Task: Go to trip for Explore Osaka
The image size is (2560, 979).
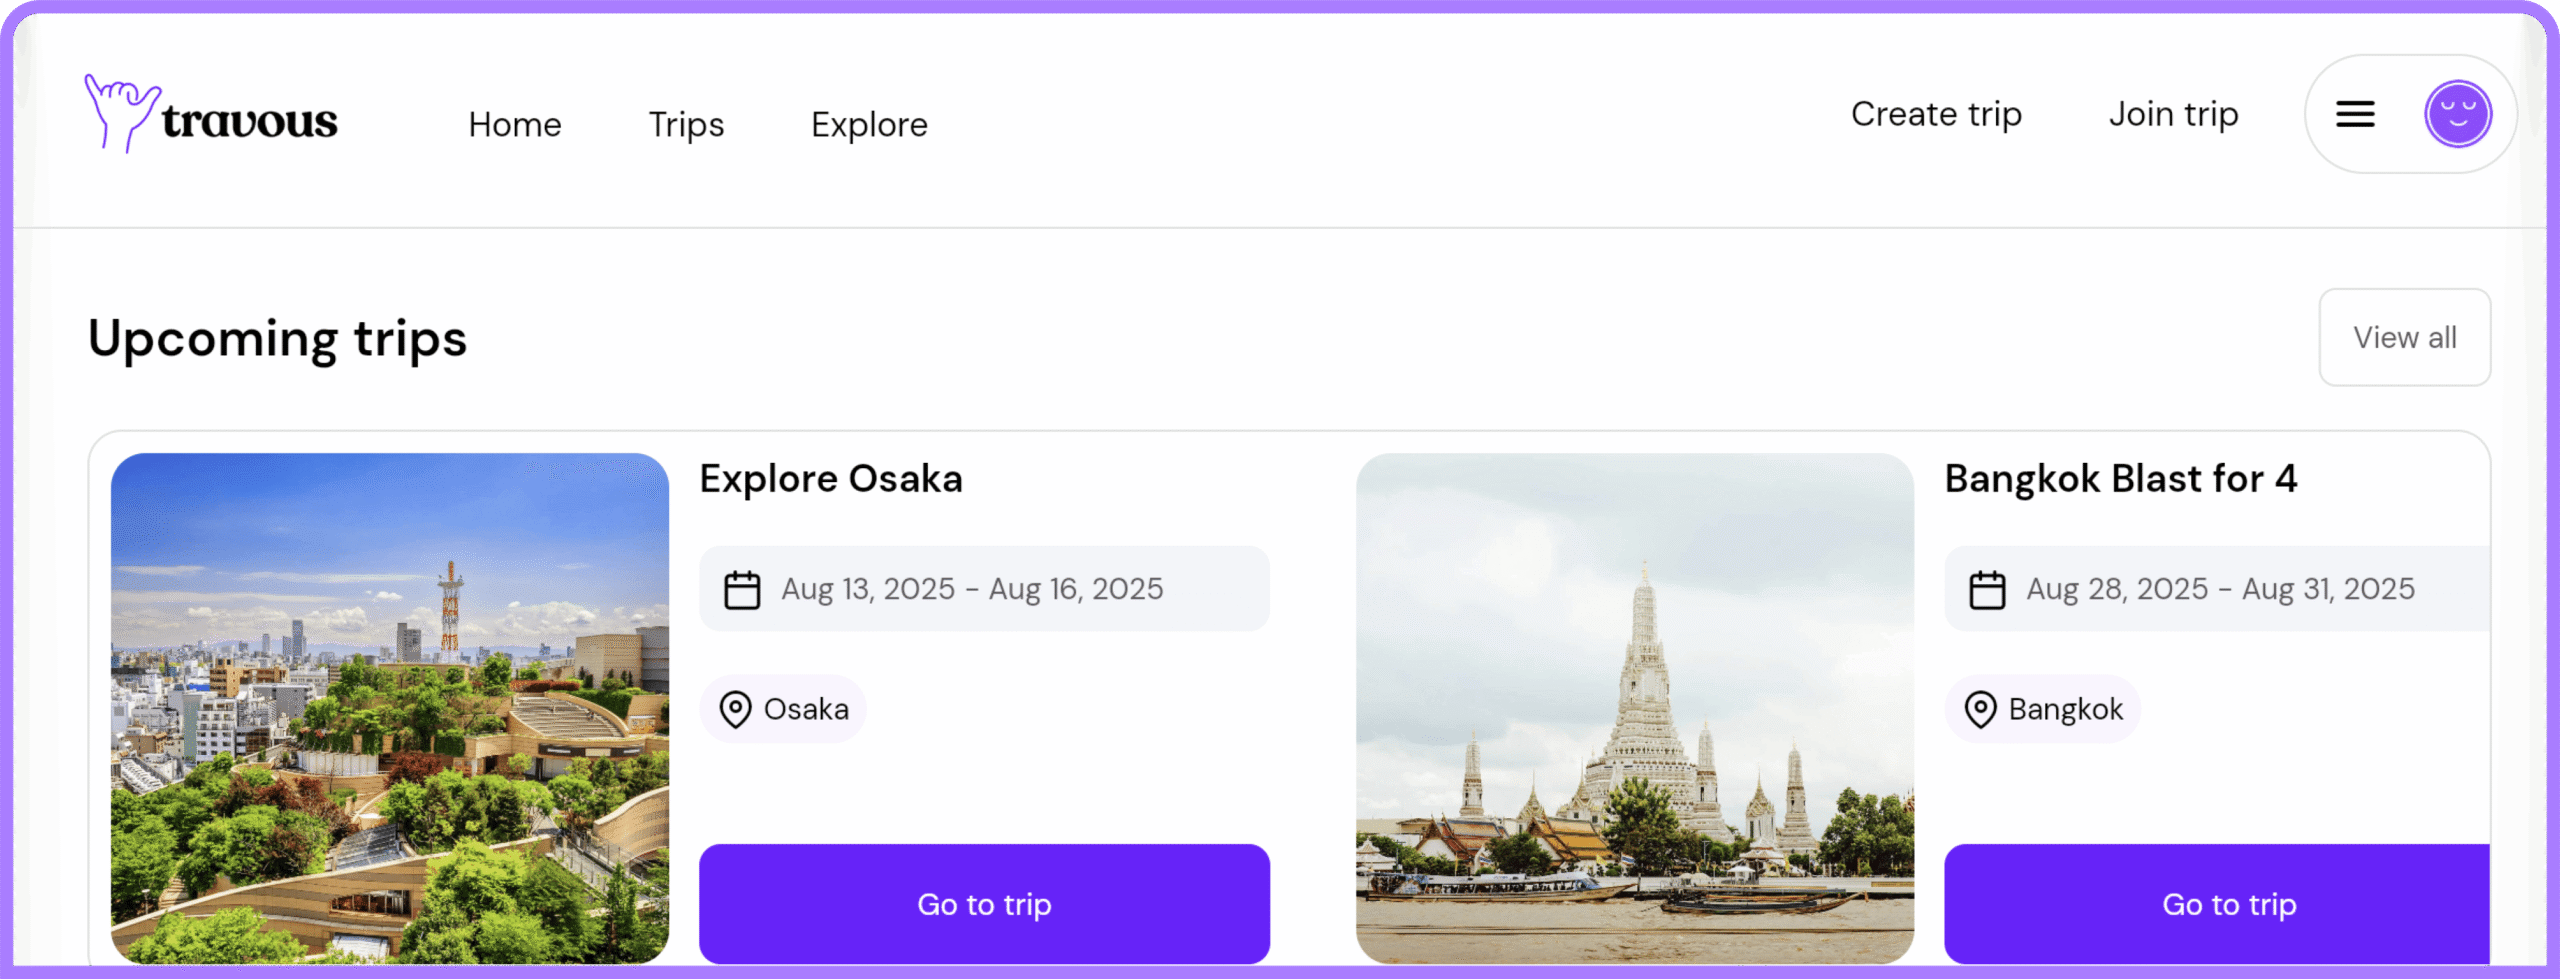Action: pyautogui.click(x=984, y=904)
